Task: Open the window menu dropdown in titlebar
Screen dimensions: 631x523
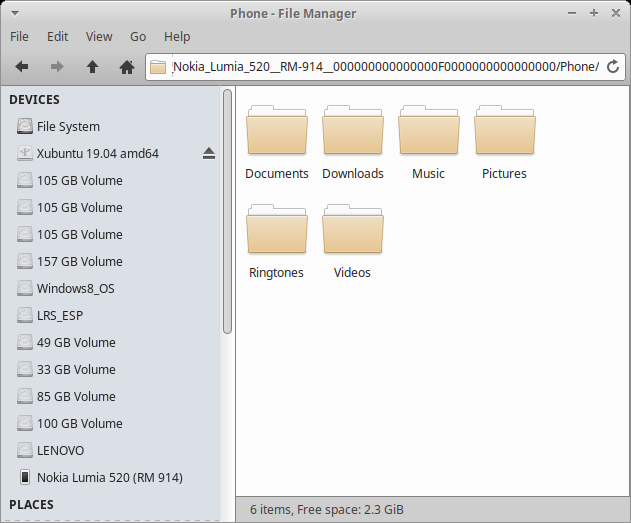Action: tap(13, 13)
